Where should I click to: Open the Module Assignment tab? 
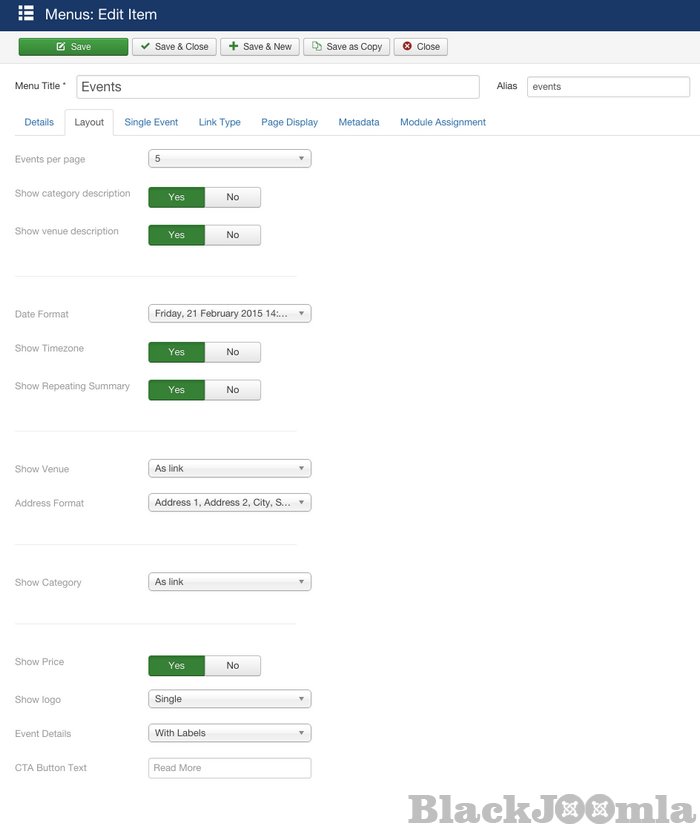(x=442, y=122)
